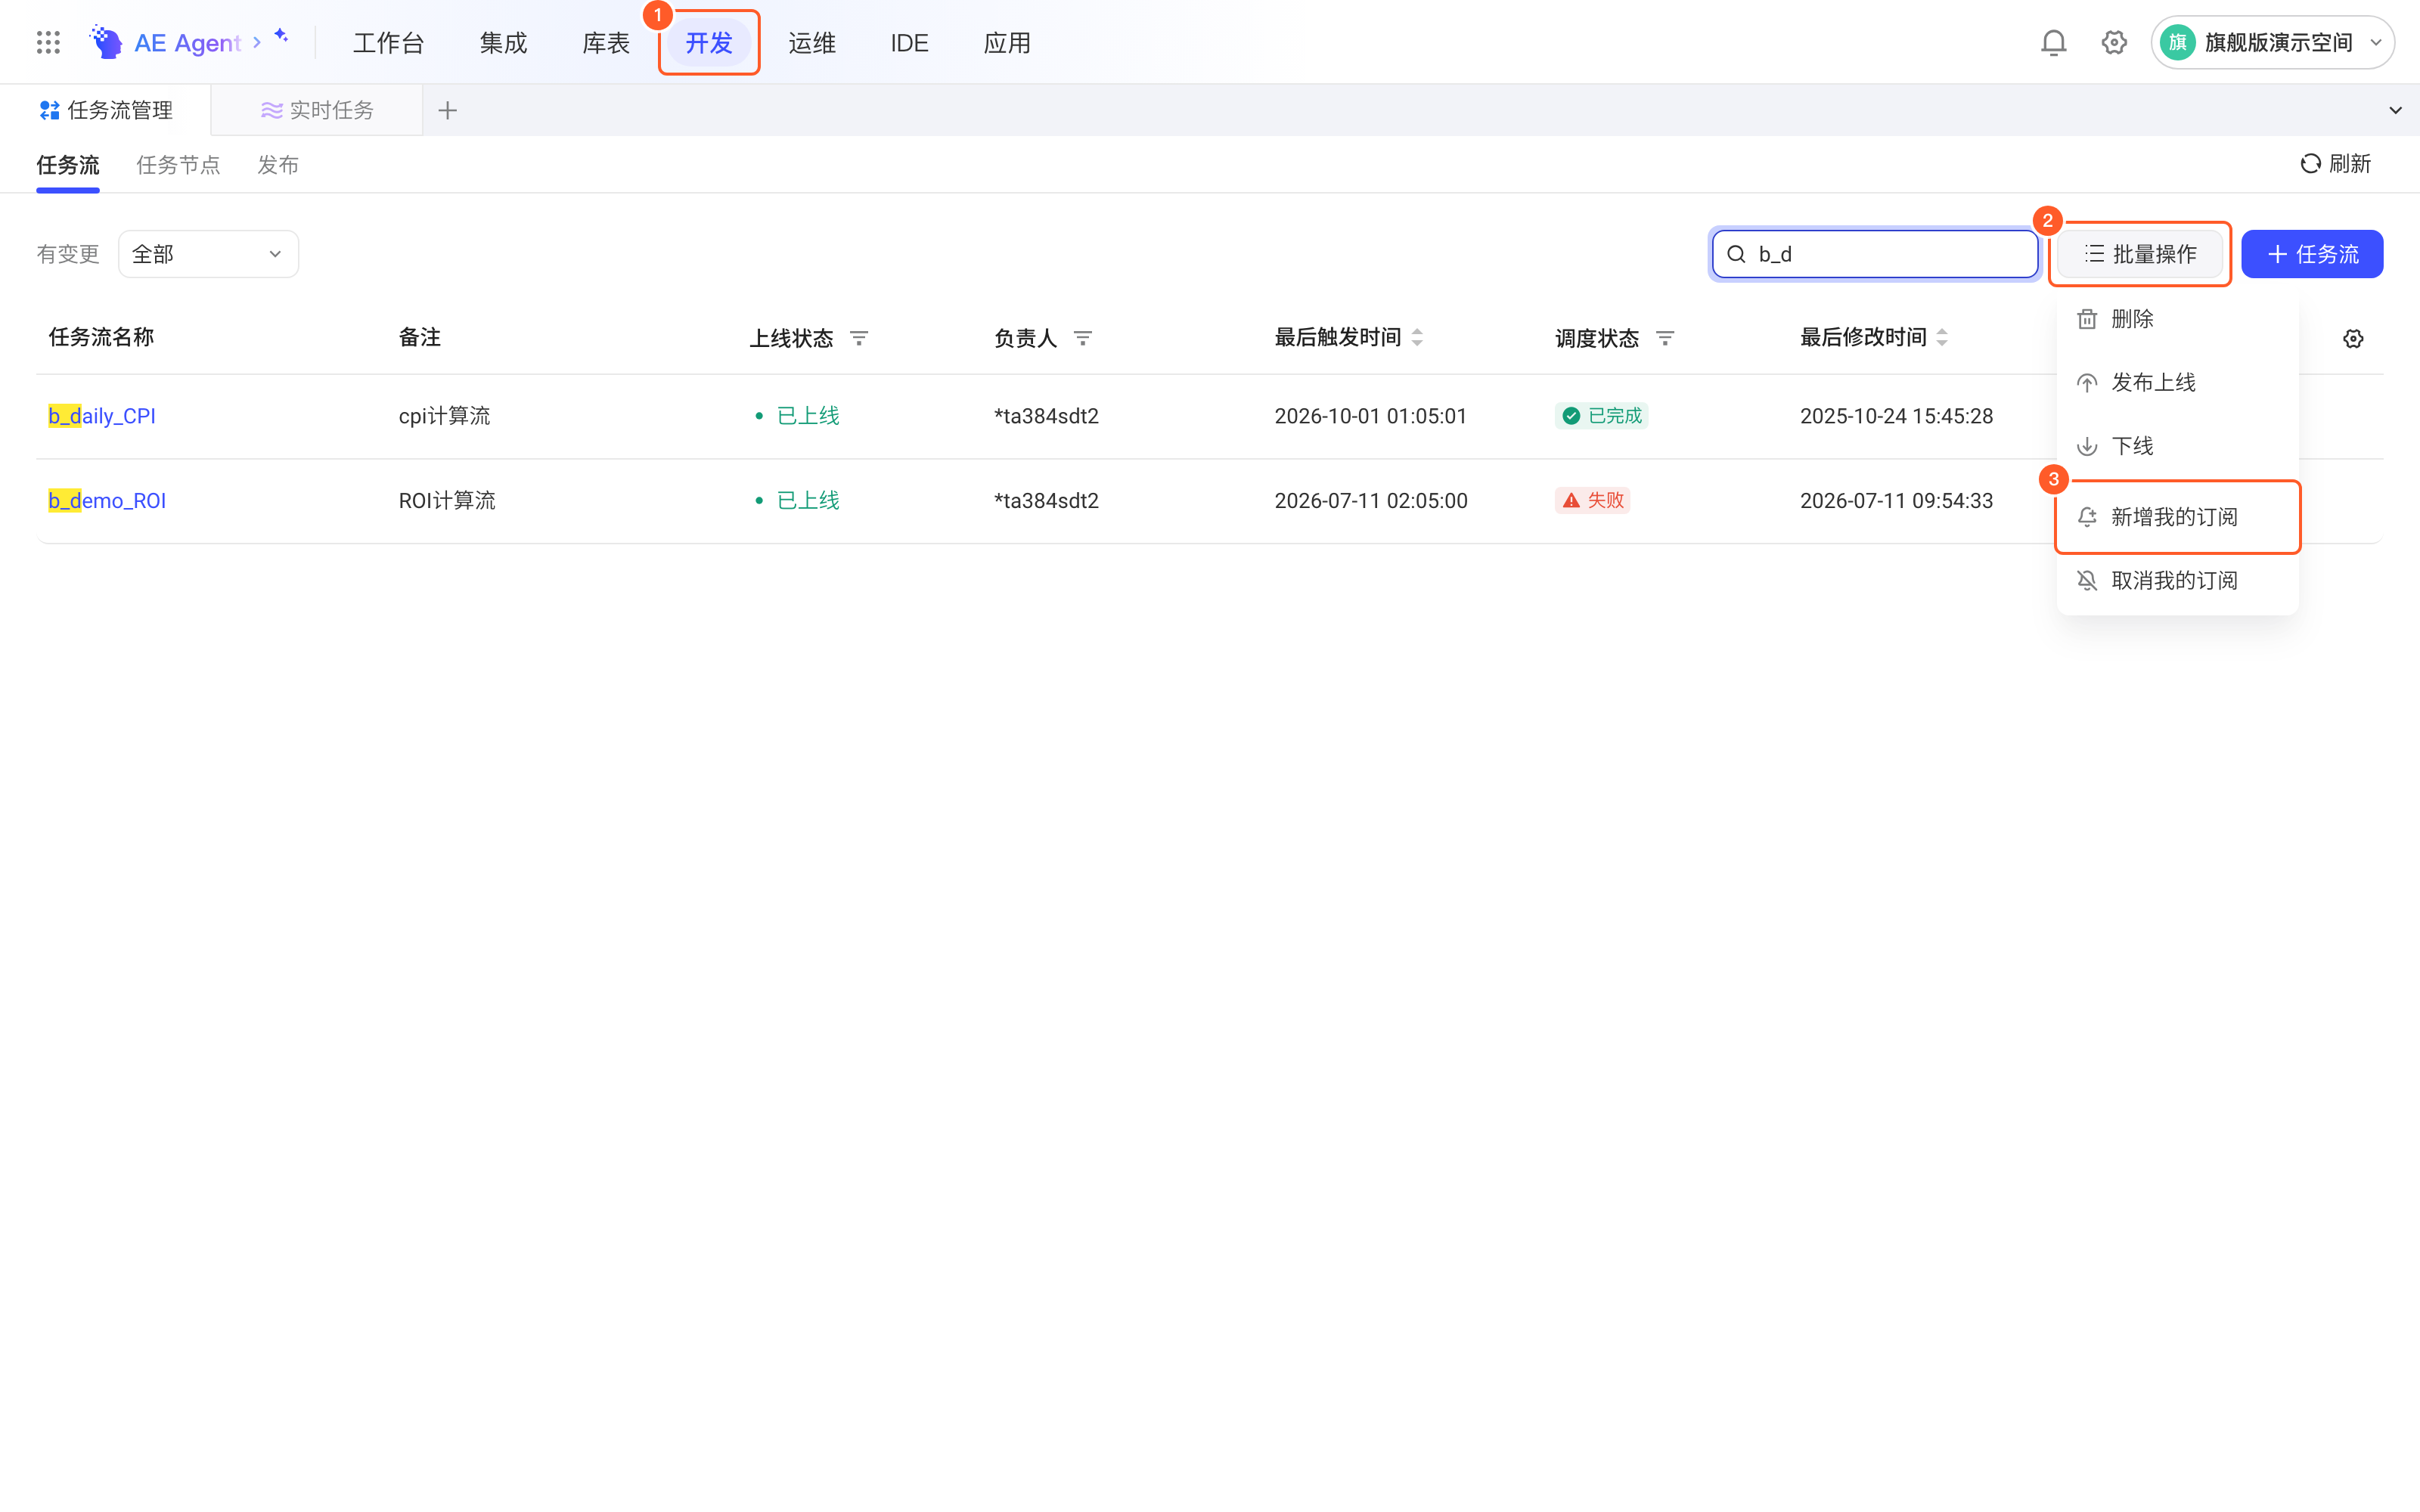Switch to 发布 sub-tab
The height and width of the screenshot is (1512, 2420).
(278, 165)
